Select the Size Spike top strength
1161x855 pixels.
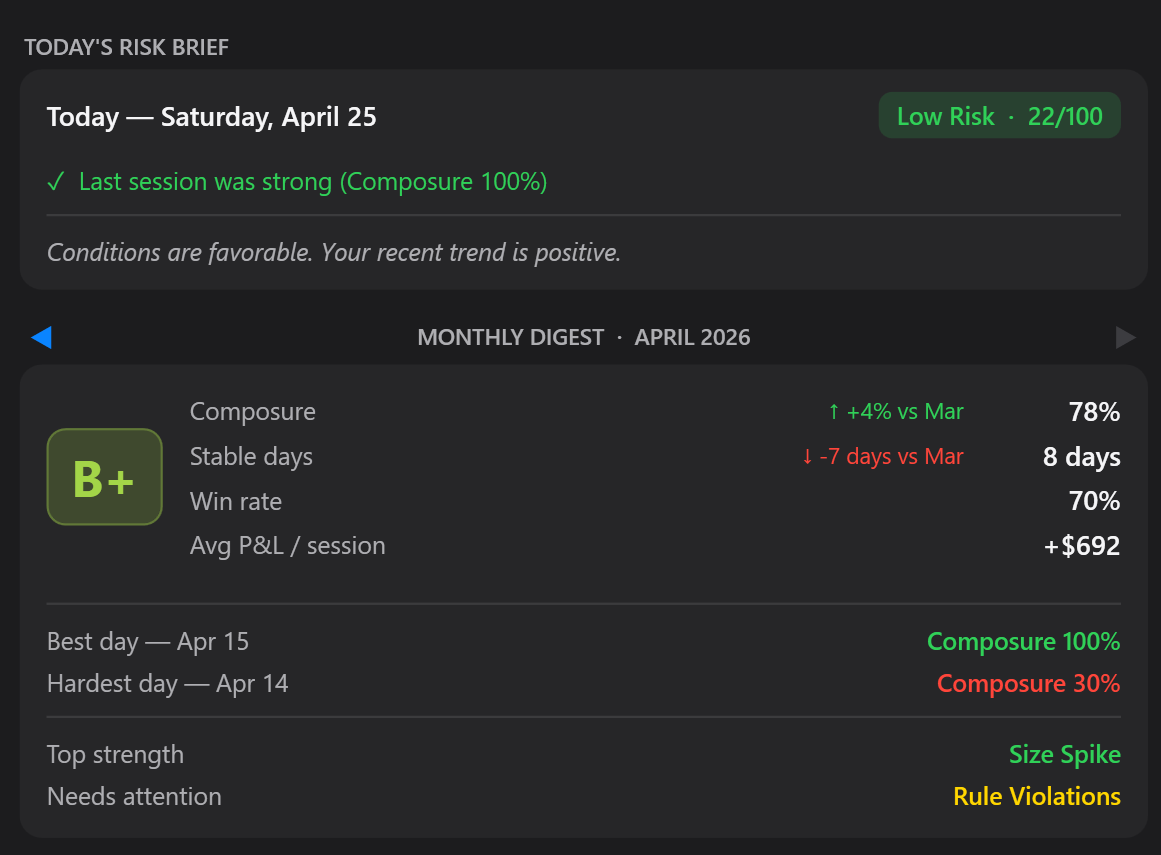point(1064,754)
